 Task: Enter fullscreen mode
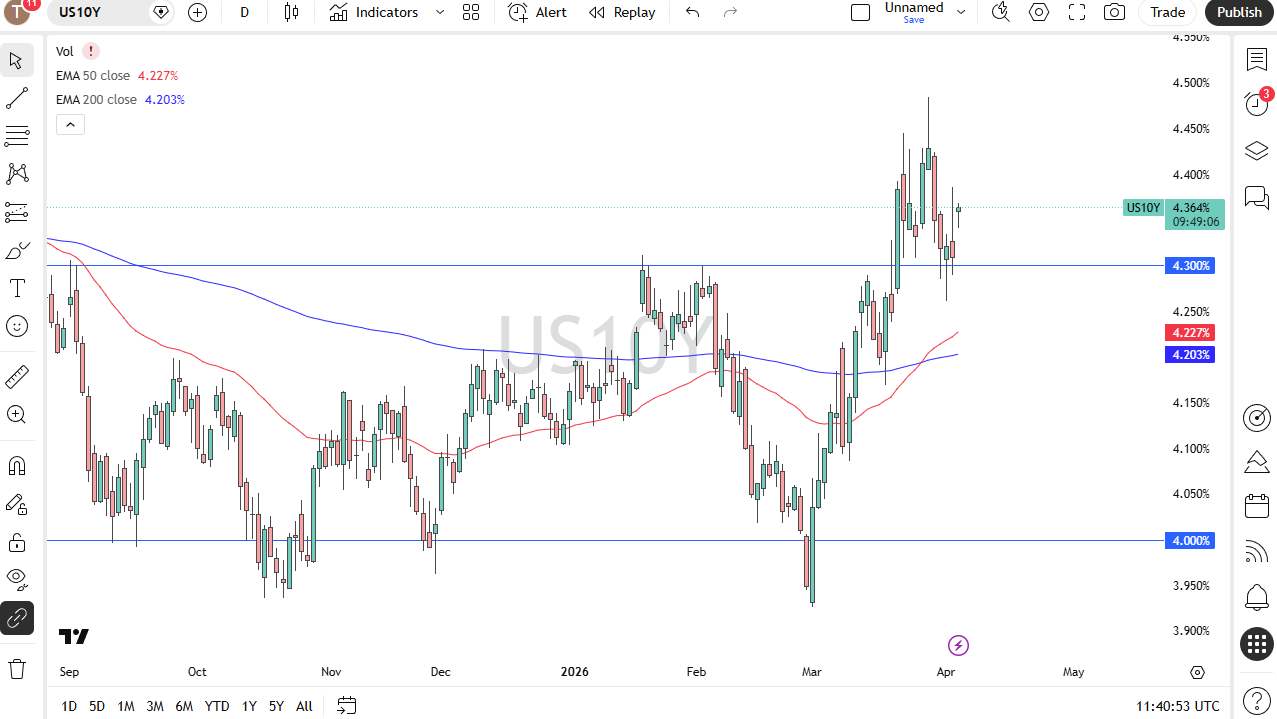coord(1077,12)
